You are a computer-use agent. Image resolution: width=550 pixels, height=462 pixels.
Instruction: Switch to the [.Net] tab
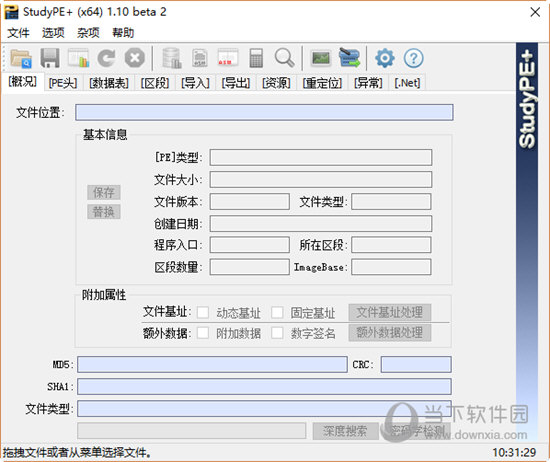407,83
